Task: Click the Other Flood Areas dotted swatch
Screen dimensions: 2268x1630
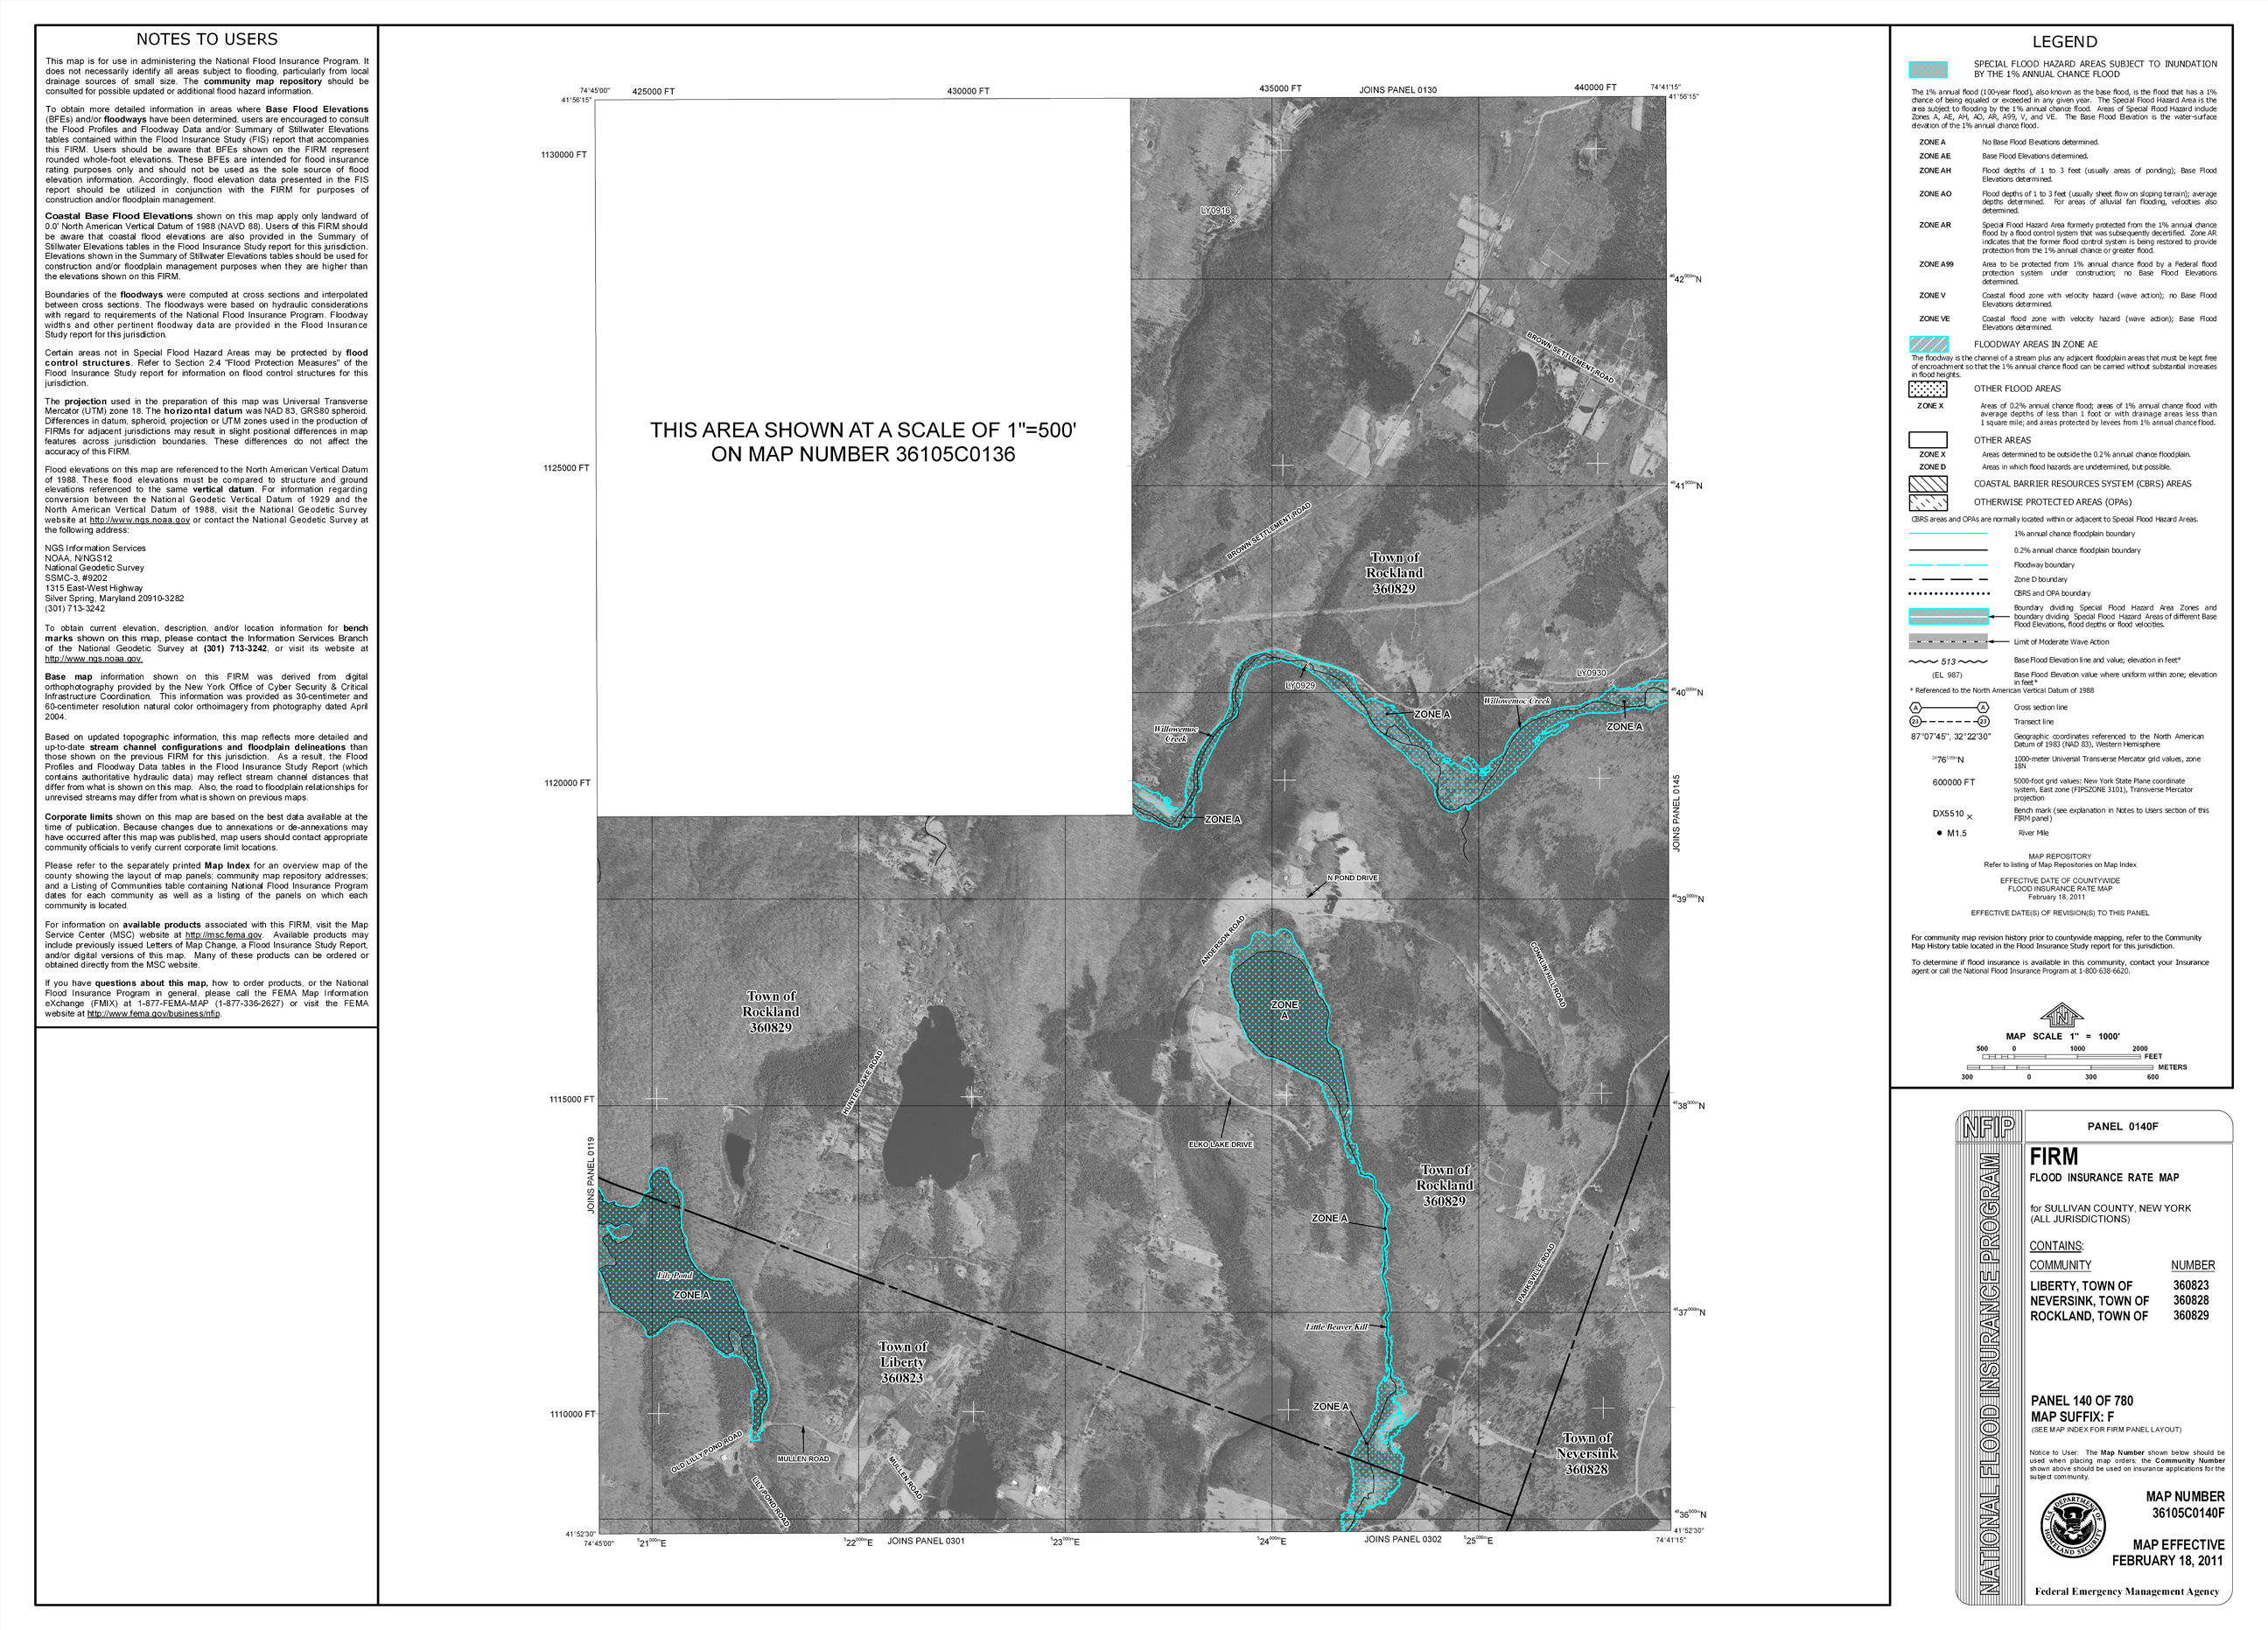Action: pos(1927,389)
